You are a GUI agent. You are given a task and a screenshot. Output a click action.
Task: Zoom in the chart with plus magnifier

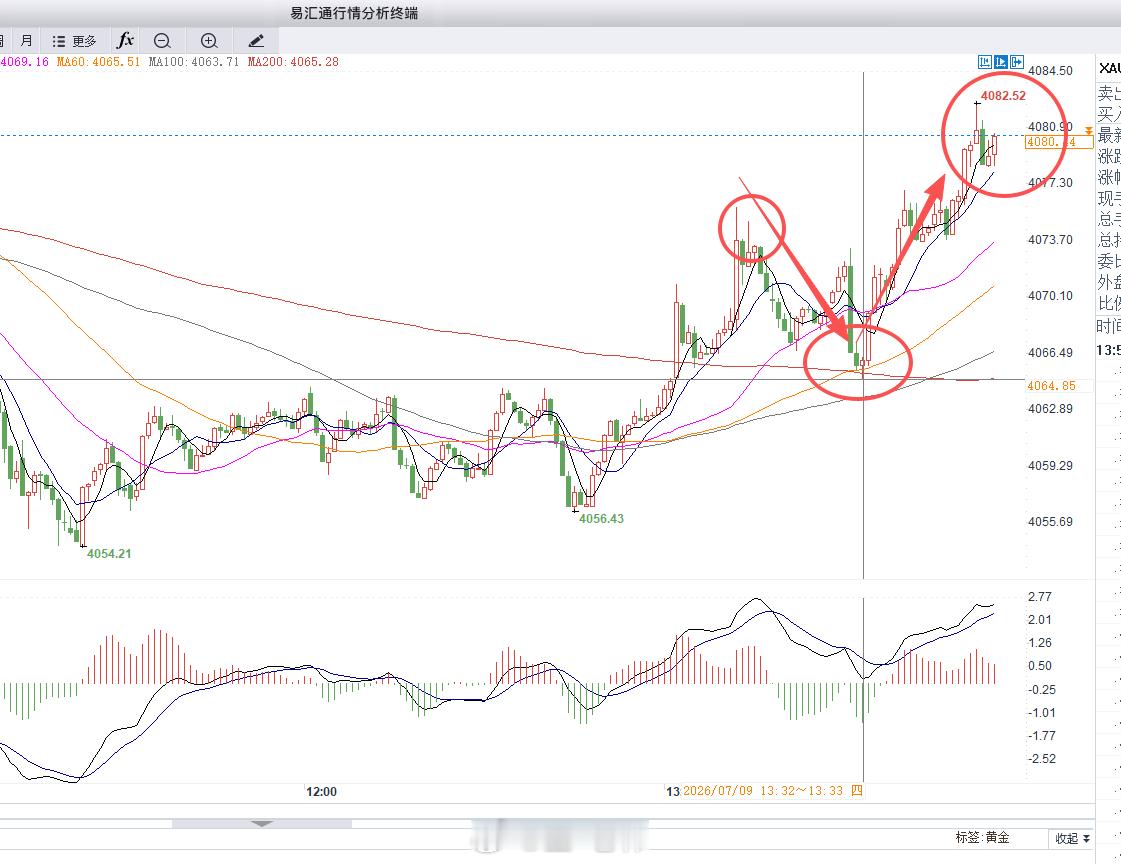[x=209, y=41]
